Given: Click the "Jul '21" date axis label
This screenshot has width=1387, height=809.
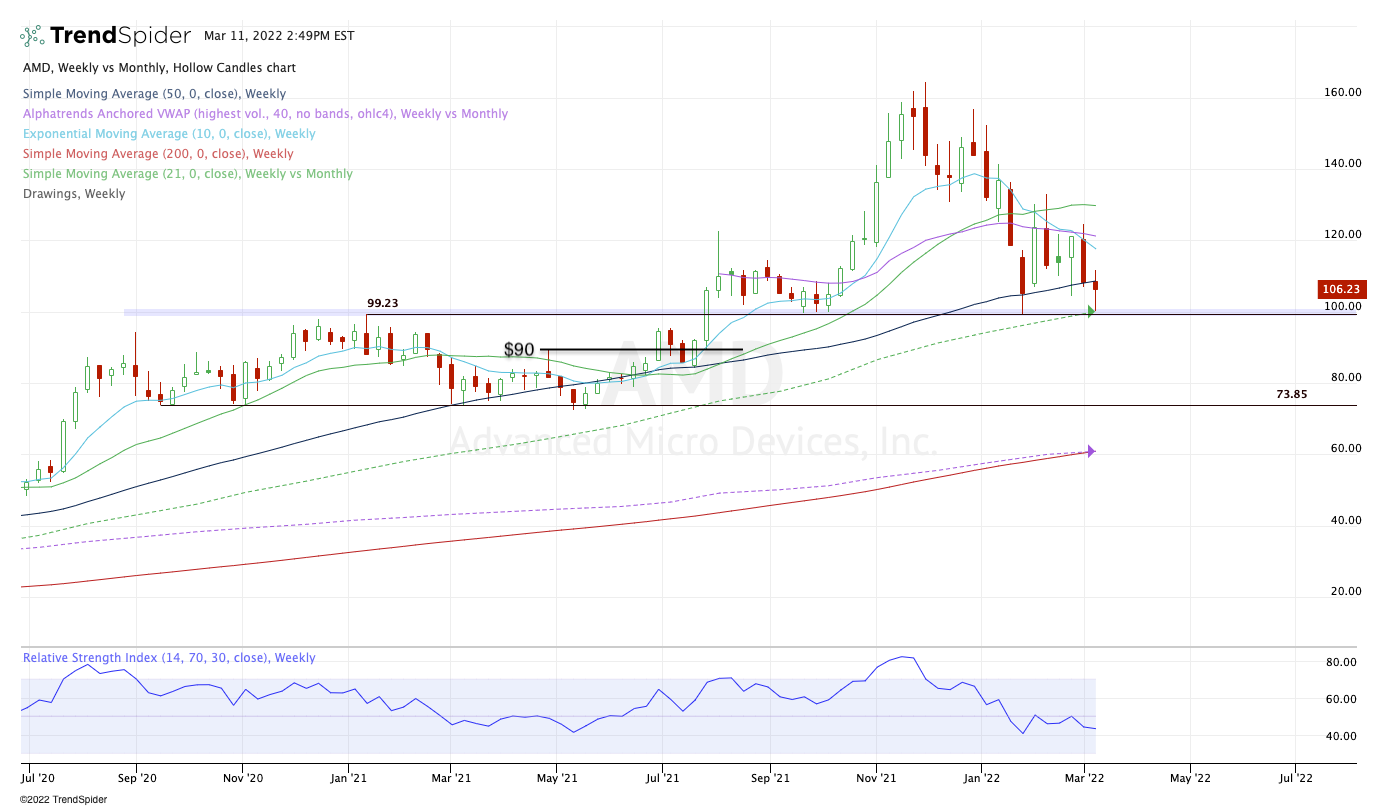Looking at the screenshot, I should pos(662,776).
